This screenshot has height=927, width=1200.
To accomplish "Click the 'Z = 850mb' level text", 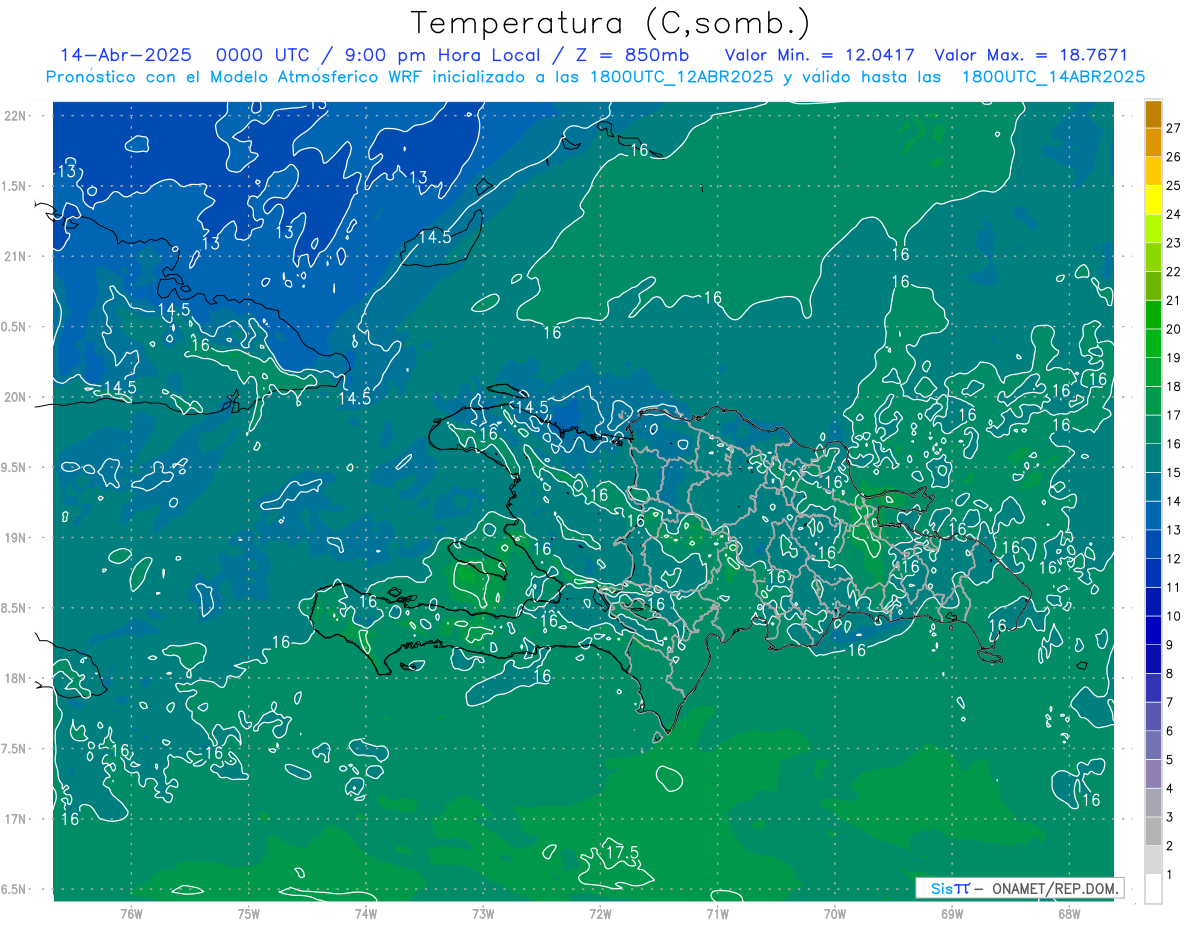I will (628, 55).
